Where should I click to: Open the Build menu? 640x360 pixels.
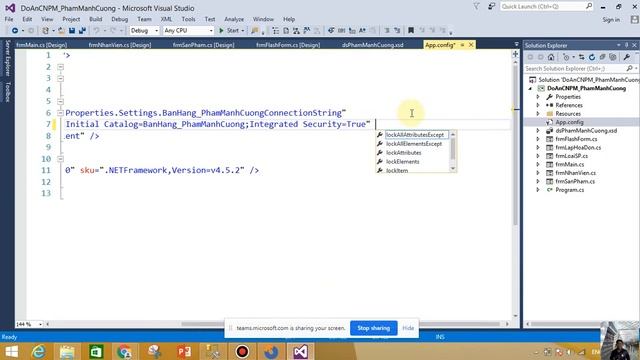(x=96, y=19)
